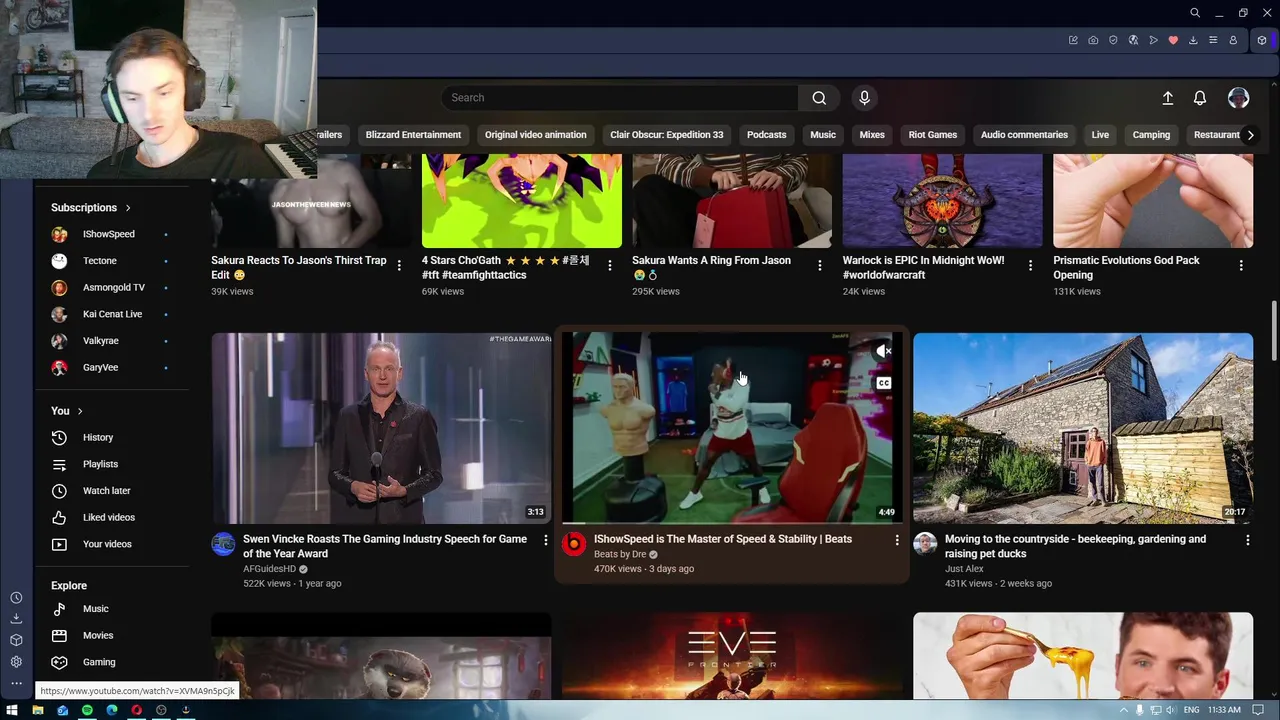The width and height of the screenshot is (1280, 720).
Task: Toggle captions CC on video preview
Action: pos(883,383)
